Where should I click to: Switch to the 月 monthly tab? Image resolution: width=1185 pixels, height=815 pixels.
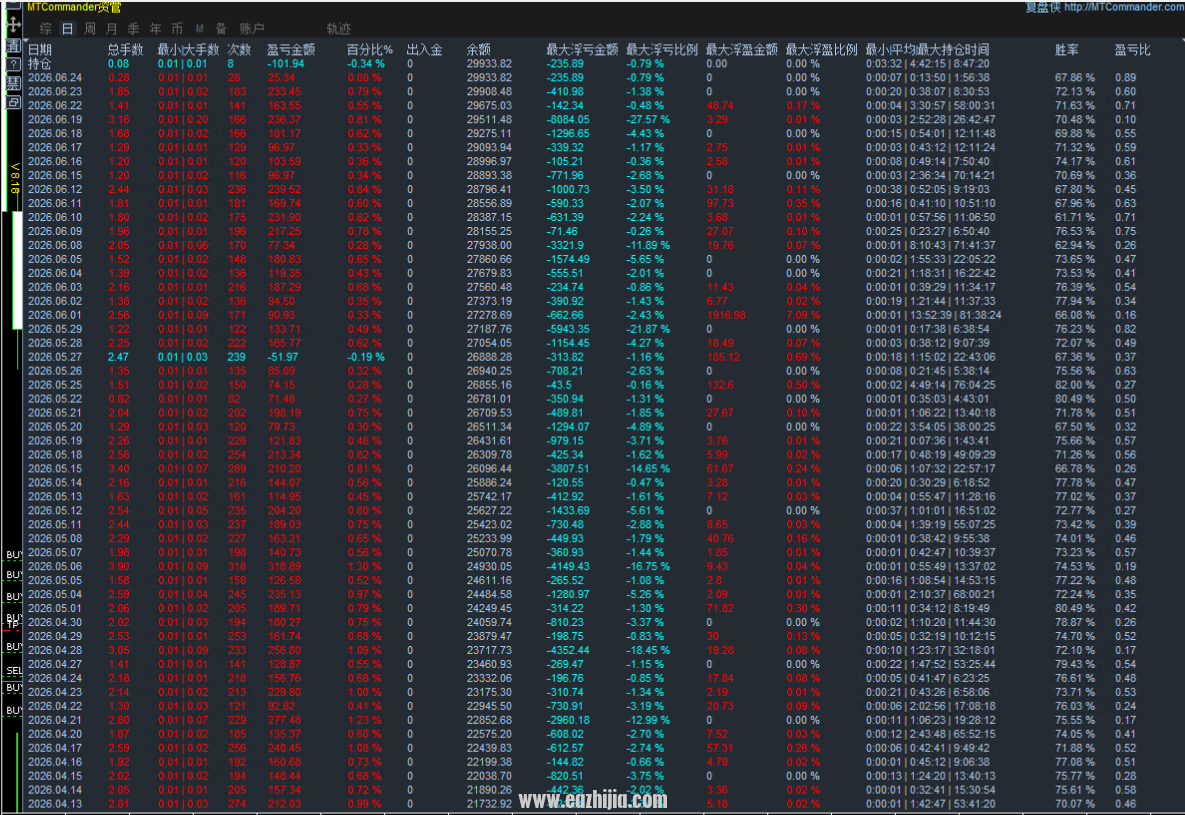tap(112, 29)
